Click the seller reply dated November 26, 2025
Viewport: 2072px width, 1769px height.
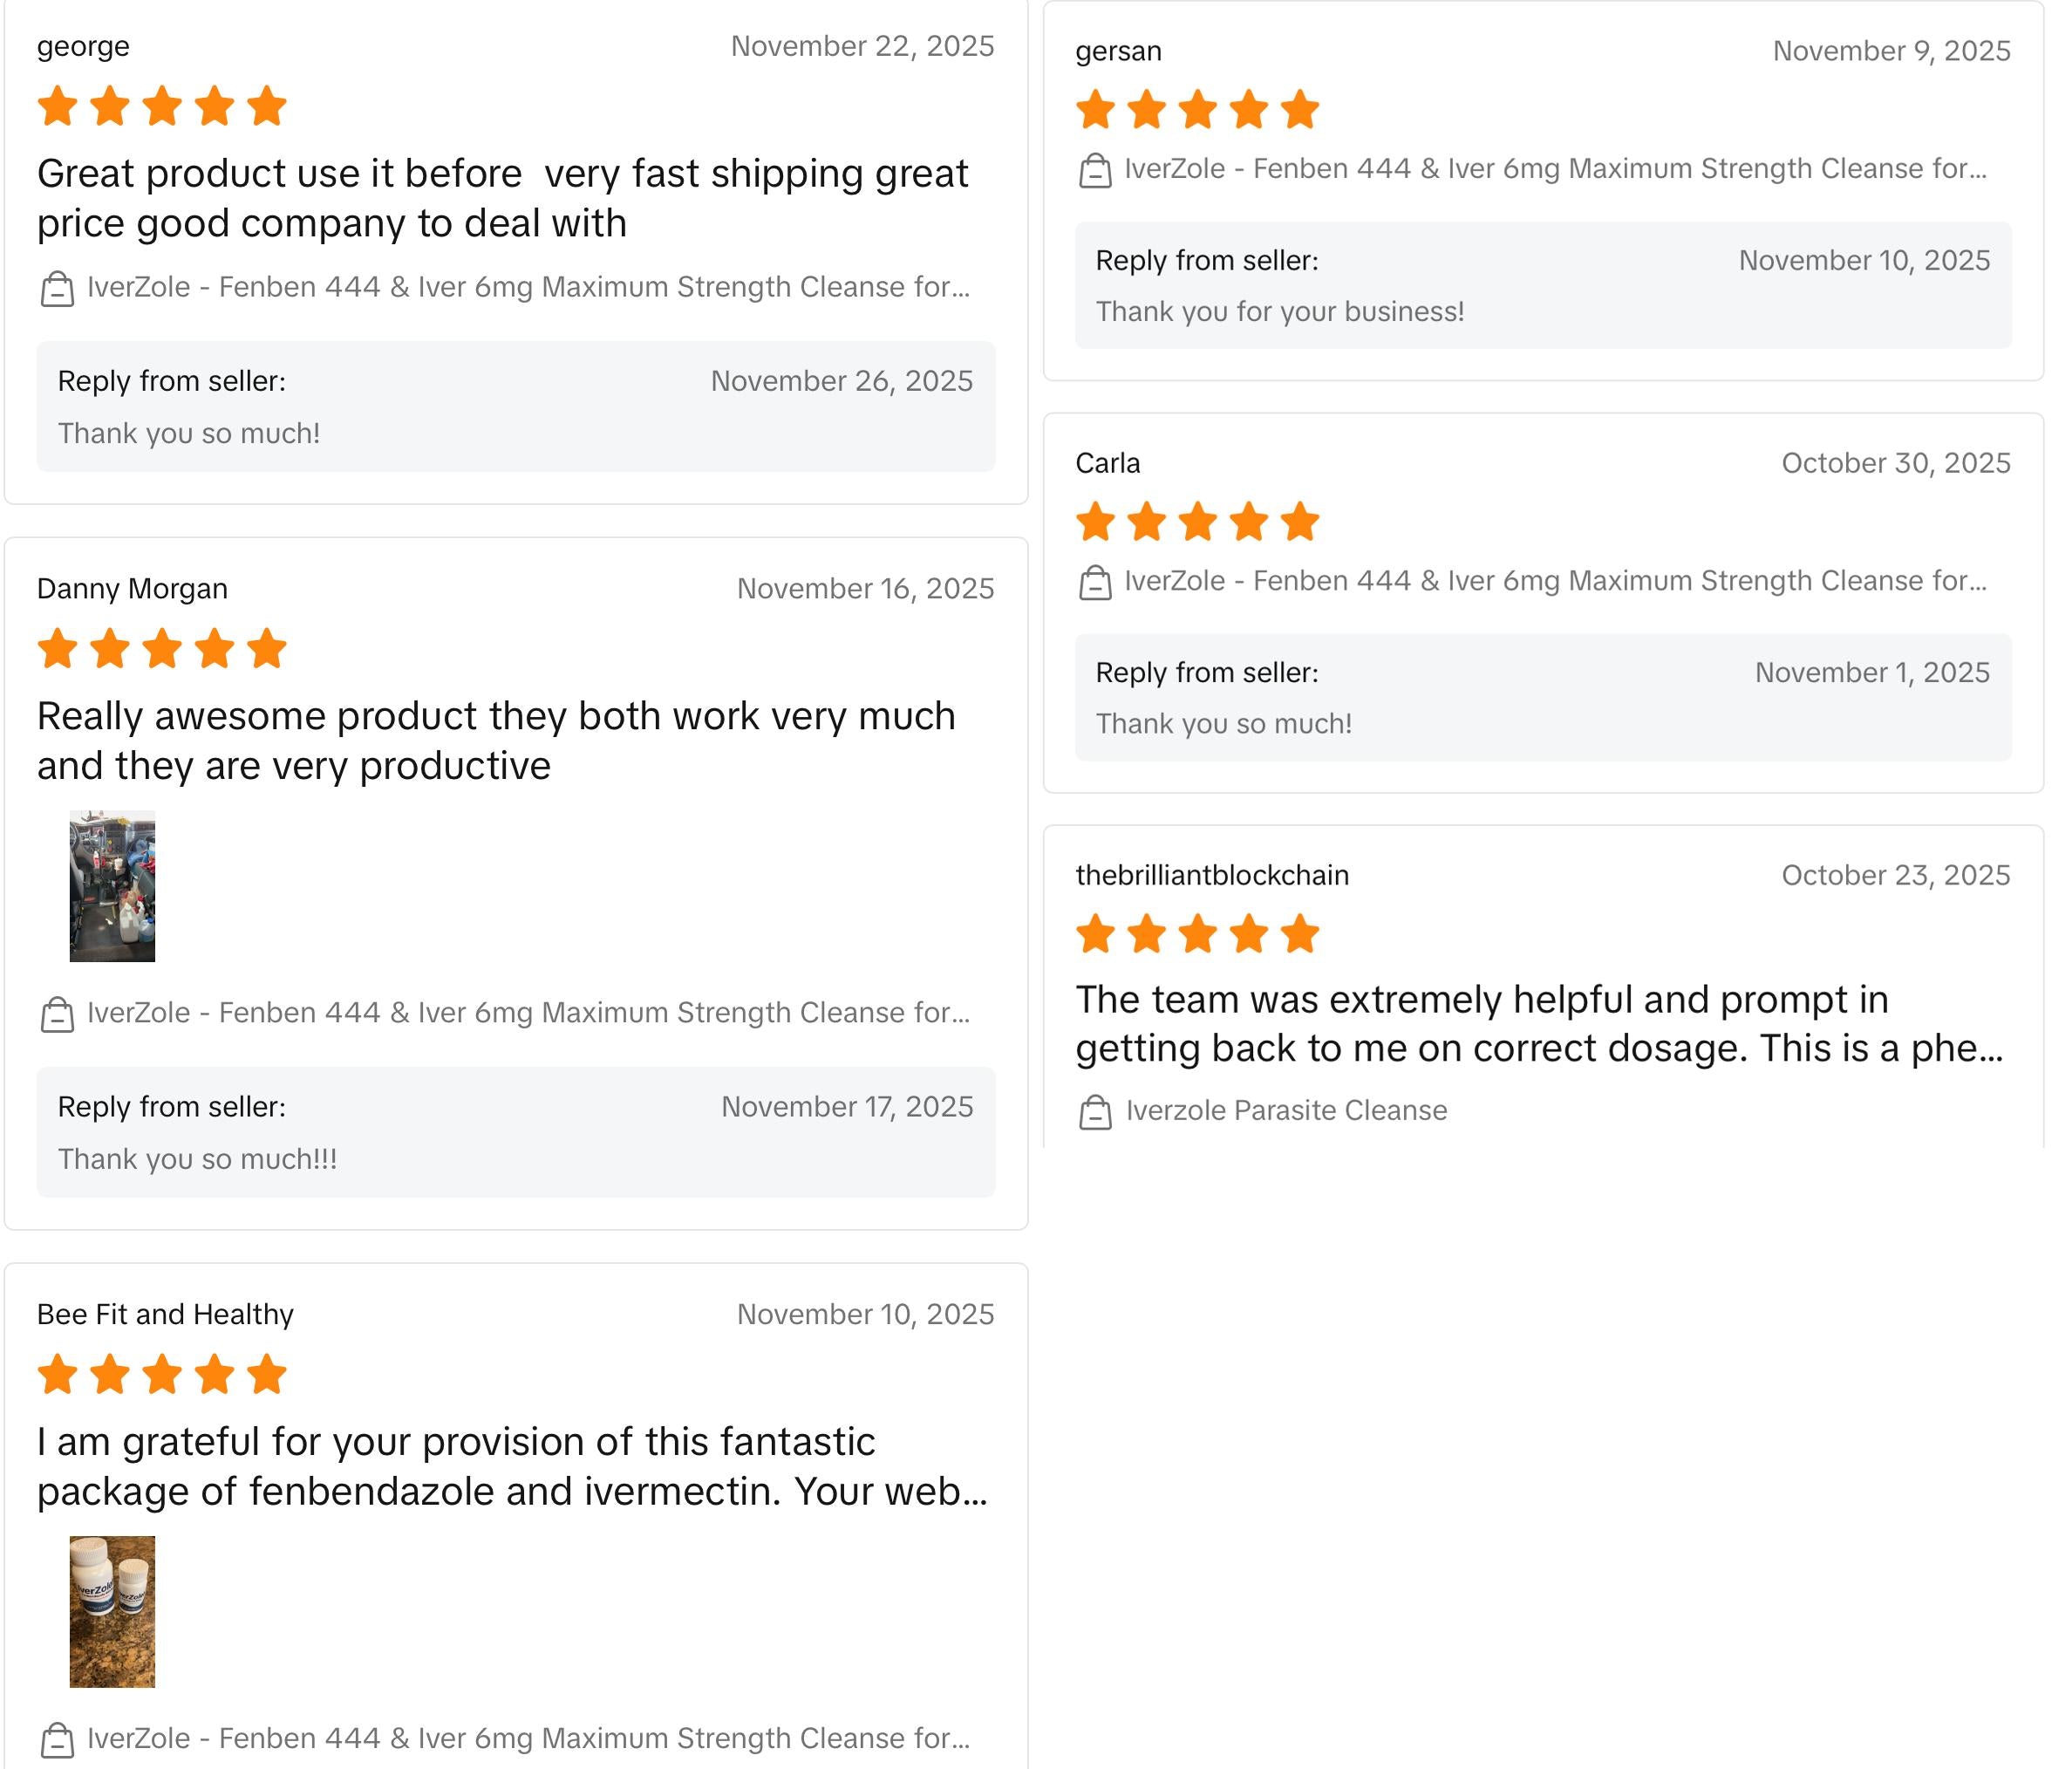coord(515,407)
